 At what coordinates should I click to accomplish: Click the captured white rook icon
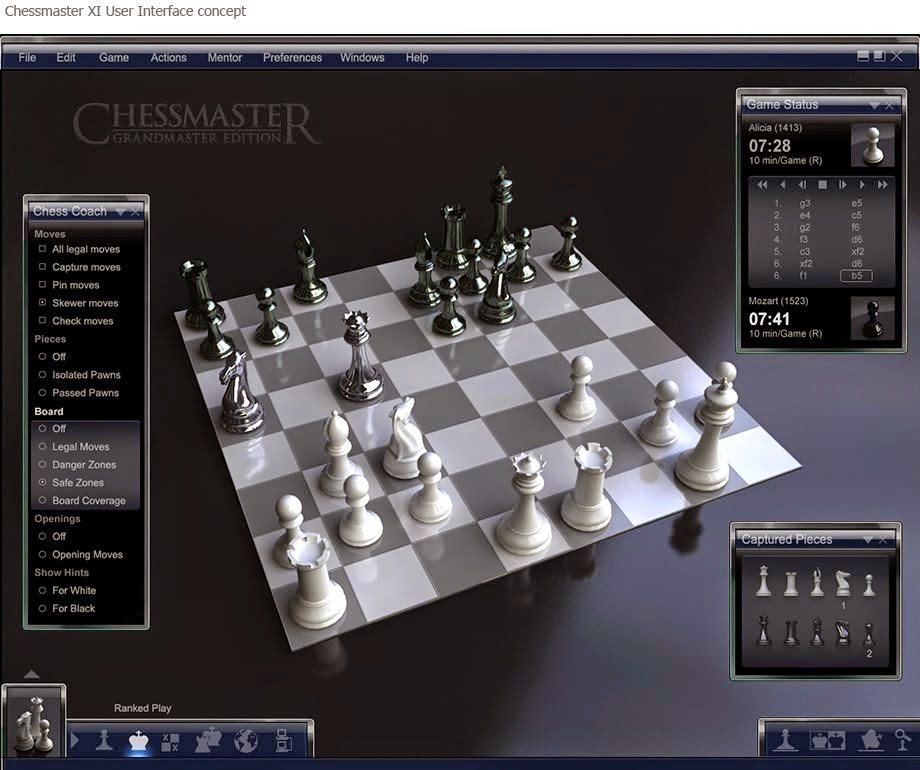point(791,583)
